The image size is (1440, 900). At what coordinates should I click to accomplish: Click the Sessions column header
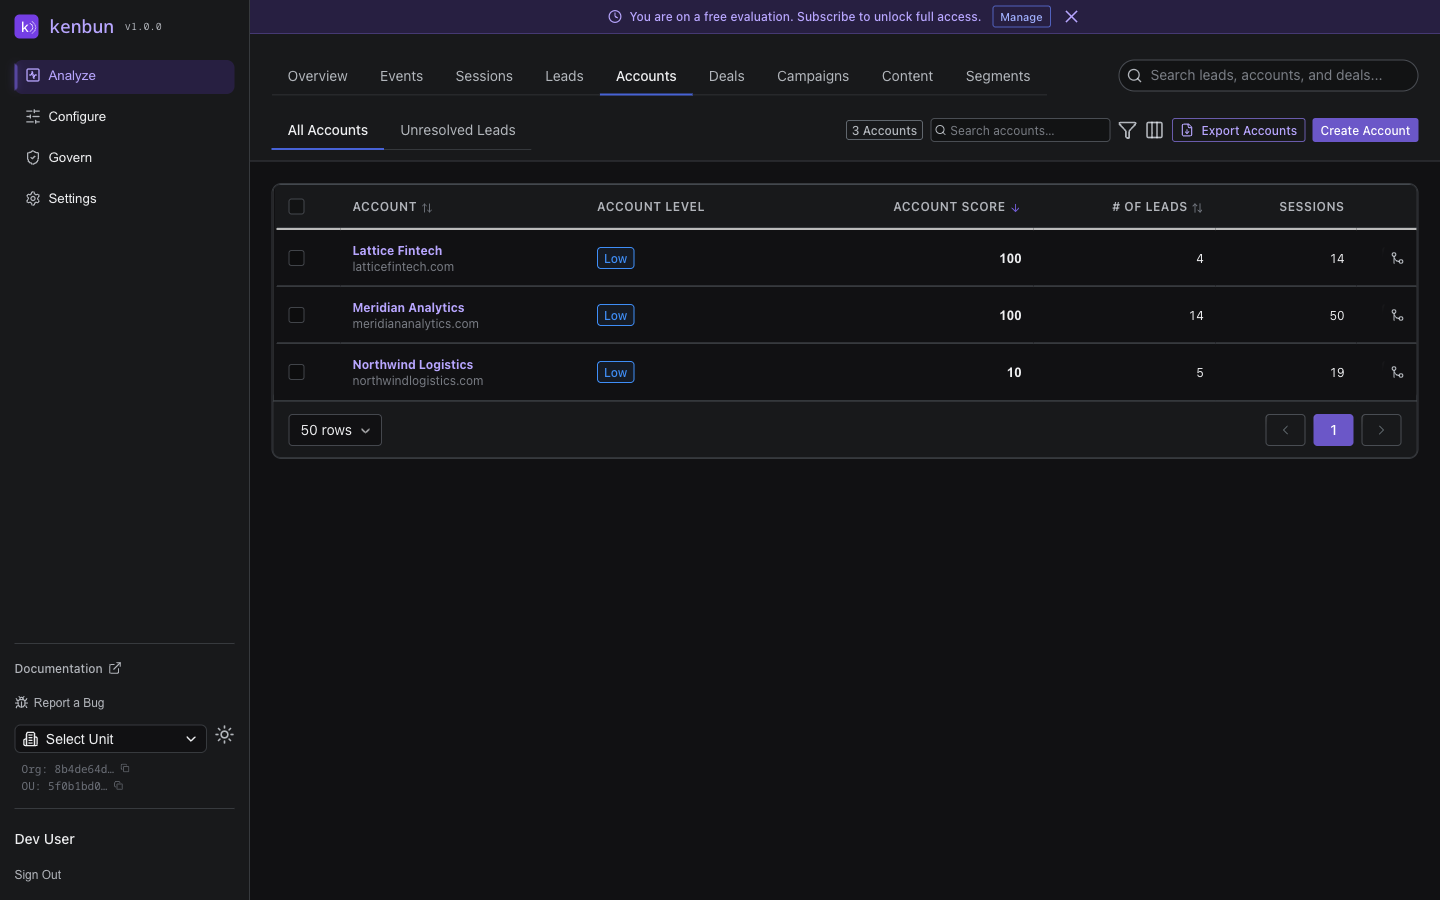click(x=1311, y=207)
